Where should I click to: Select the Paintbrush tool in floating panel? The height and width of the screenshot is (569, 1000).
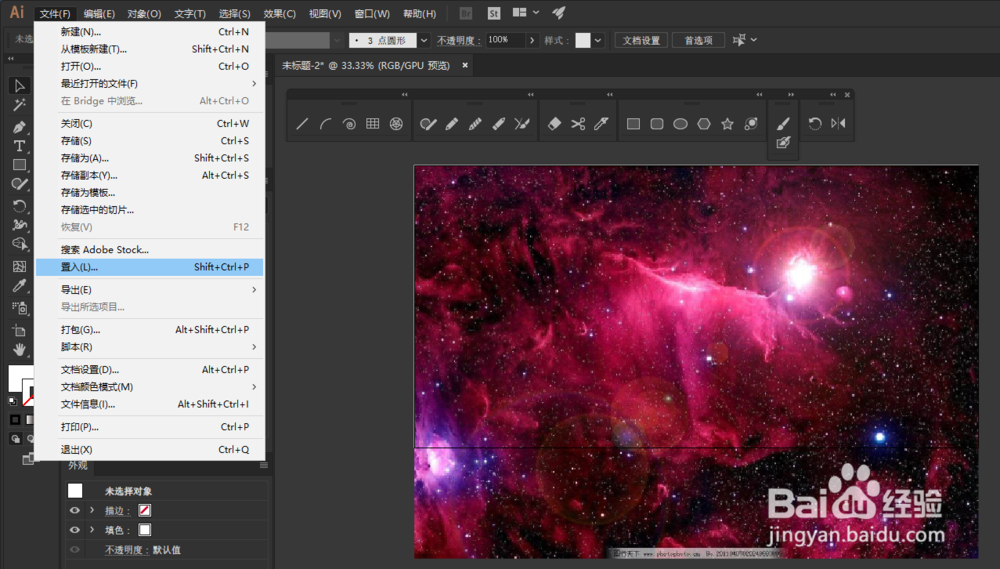pos(783,123)
